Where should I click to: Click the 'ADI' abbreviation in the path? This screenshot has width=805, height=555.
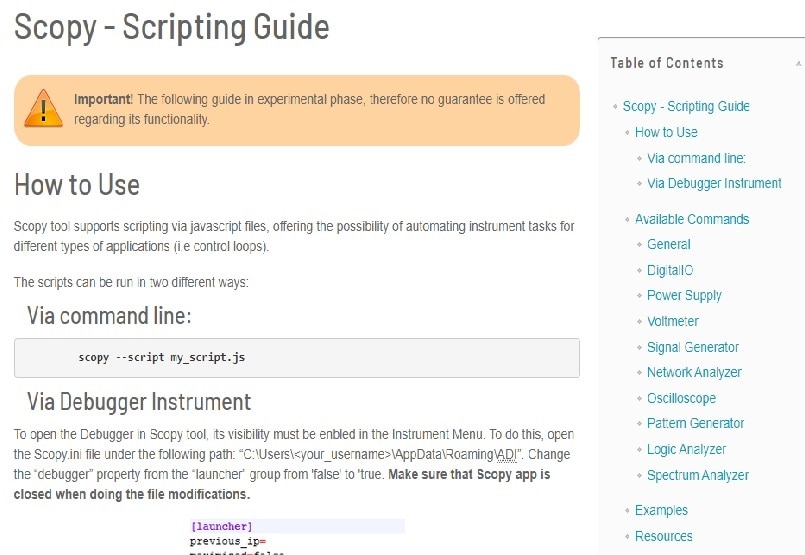pos(507,455)
